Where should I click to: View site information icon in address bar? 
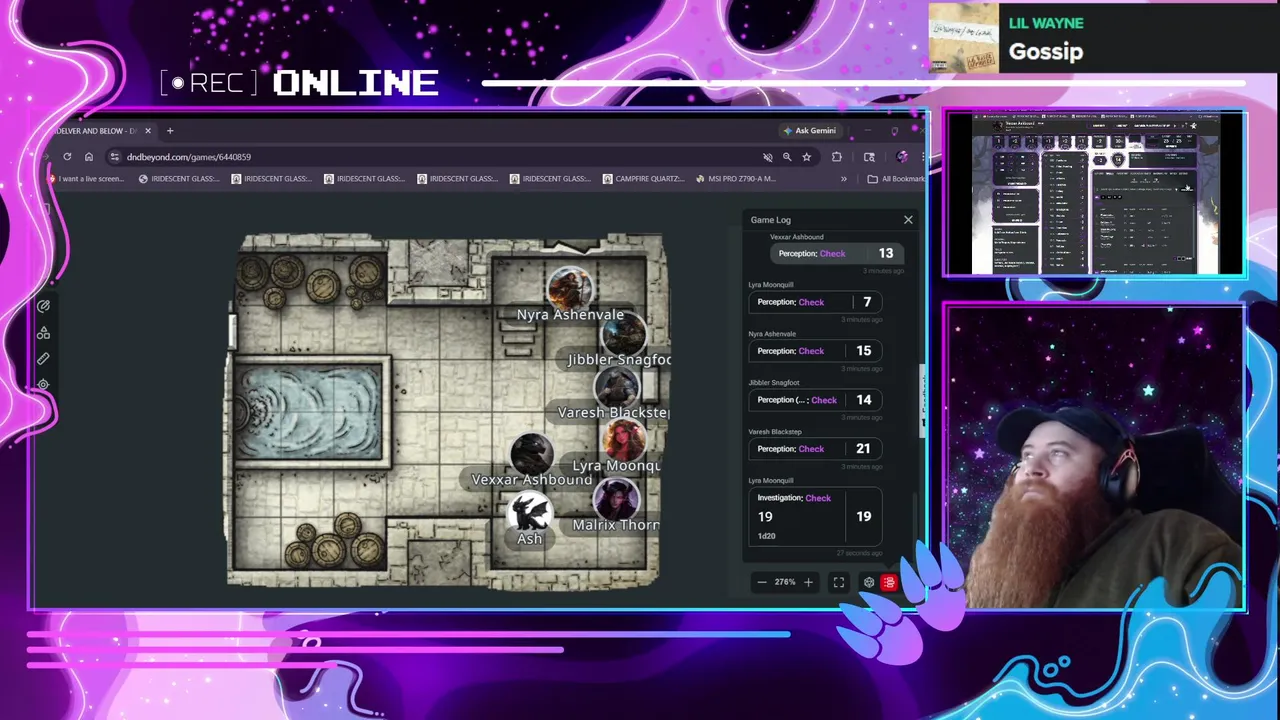pos(115,157)
